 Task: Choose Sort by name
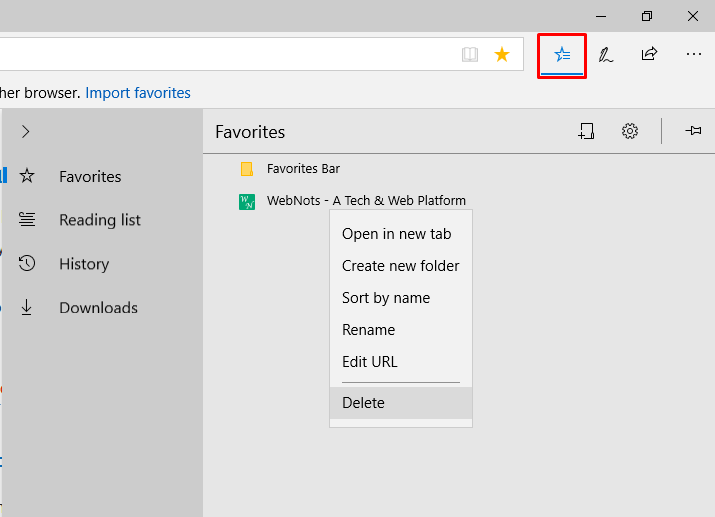tap(386, 298)
